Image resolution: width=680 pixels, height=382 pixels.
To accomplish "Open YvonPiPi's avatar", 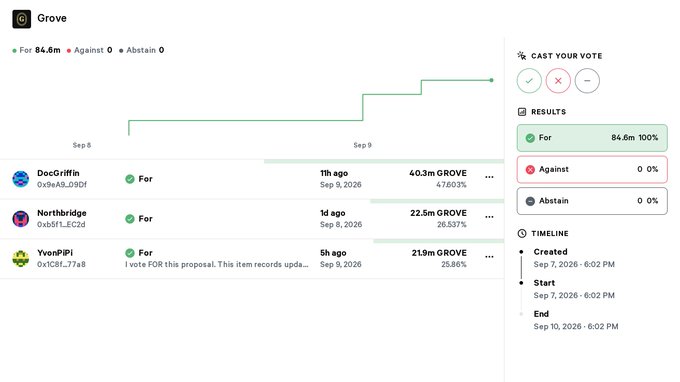I will [20, 258].
